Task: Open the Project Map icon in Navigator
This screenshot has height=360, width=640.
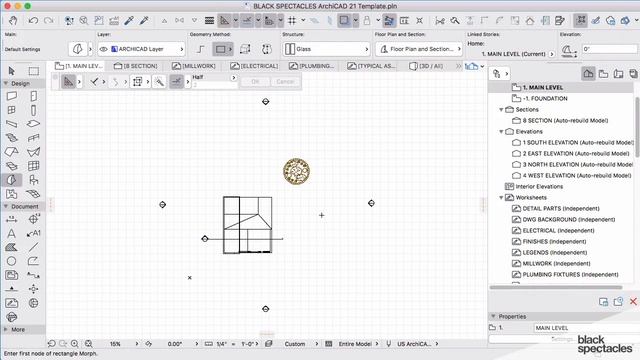Action: (x=588, y=74)
